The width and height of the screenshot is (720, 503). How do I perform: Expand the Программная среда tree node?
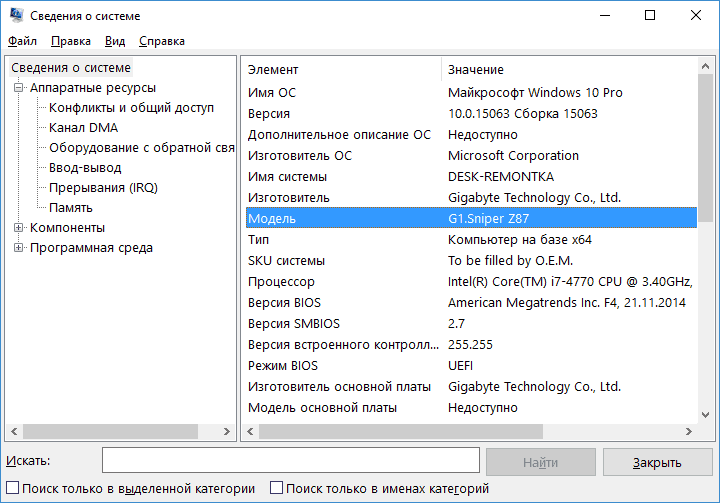[x=18, y=248]
